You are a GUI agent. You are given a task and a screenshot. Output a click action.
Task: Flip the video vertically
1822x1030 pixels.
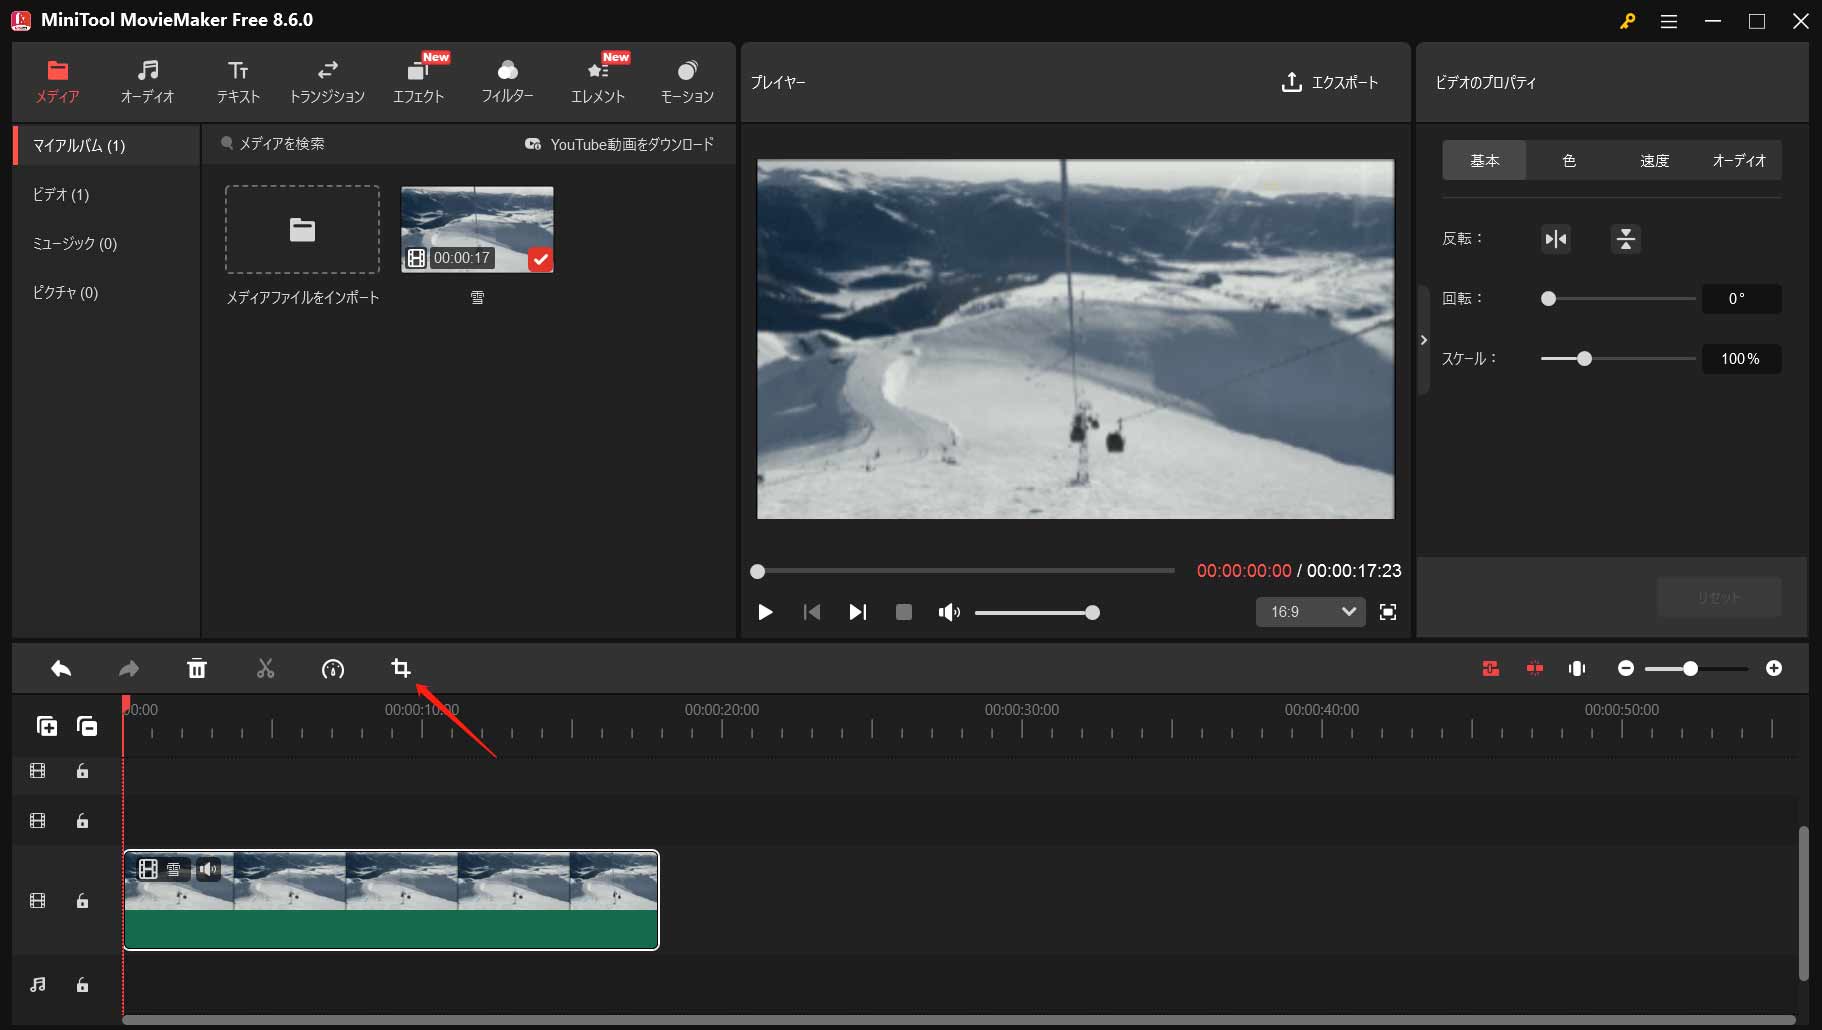coord(1626,239)
